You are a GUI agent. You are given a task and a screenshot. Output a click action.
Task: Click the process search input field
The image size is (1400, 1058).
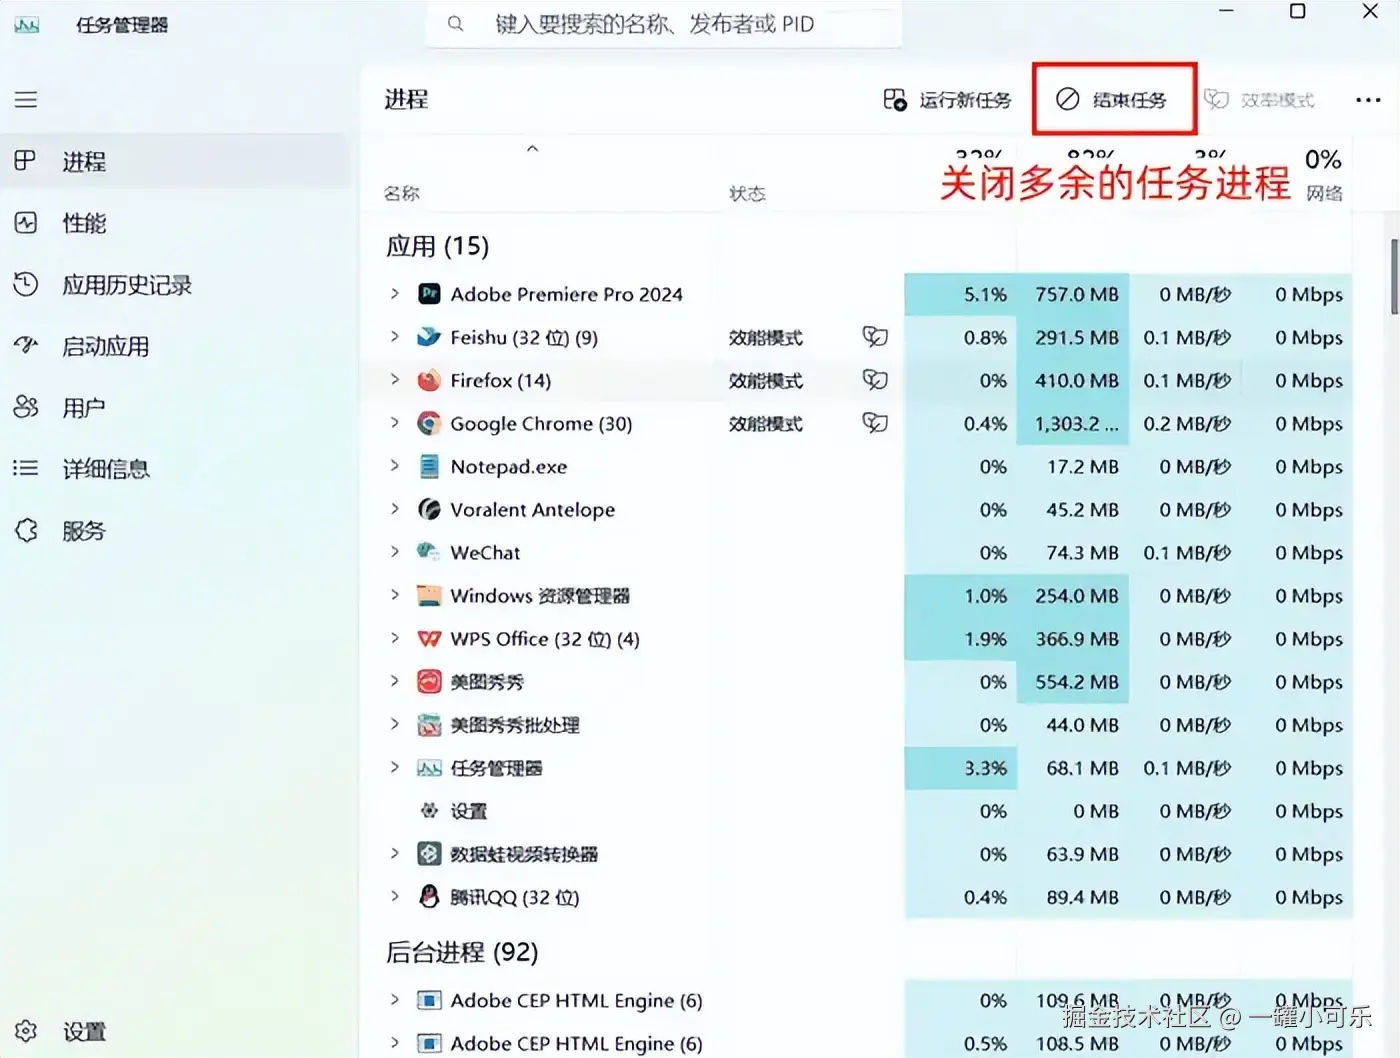click(664, 24)
